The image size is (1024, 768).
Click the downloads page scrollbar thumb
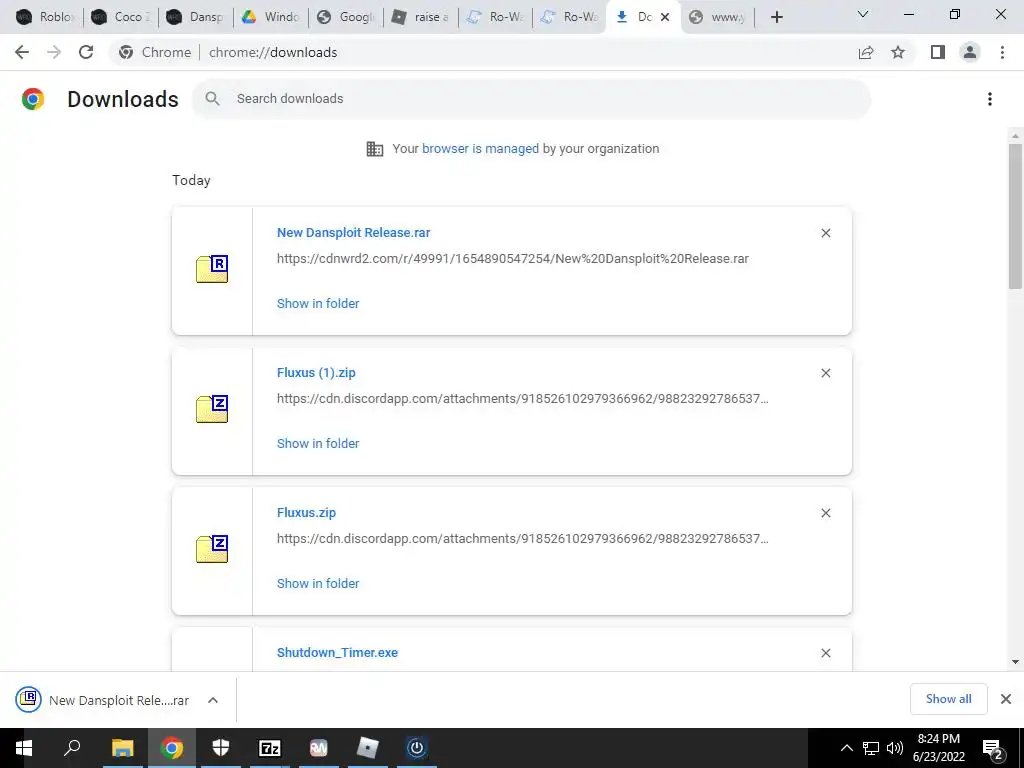point(1015,216)
